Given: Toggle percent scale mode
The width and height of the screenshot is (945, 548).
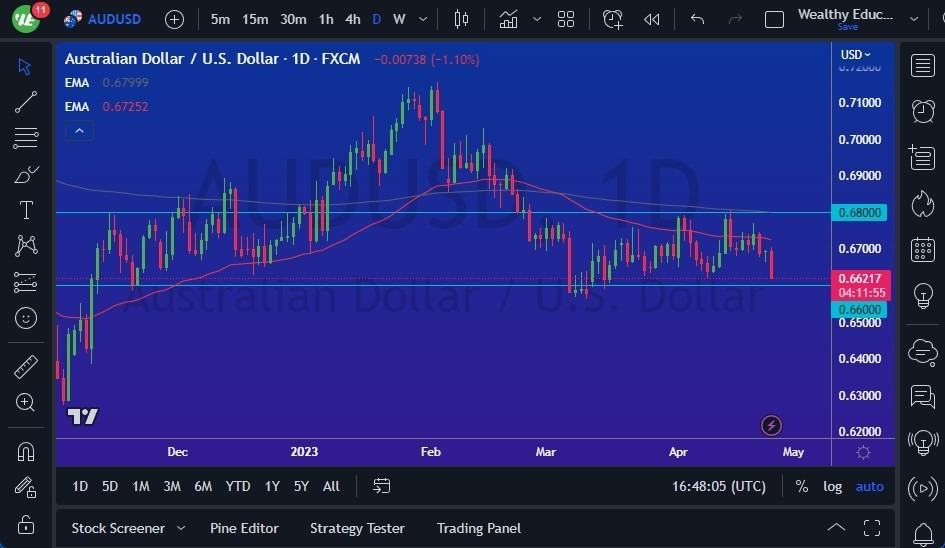Looking at the screenshot, I should [801, 486].
